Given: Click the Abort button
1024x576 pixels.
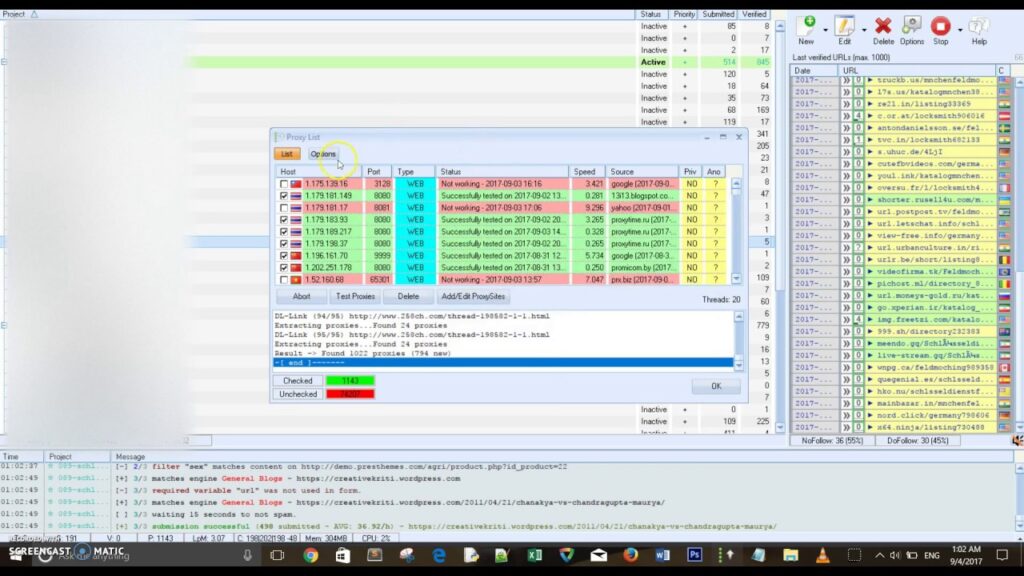Looking at the screenshot, I should click(301, 296).
